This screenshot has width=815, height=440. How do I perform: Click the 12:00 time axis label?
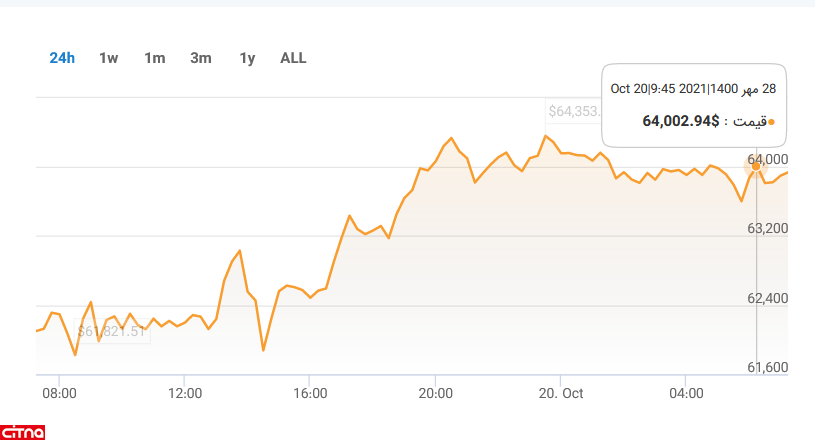186,392
